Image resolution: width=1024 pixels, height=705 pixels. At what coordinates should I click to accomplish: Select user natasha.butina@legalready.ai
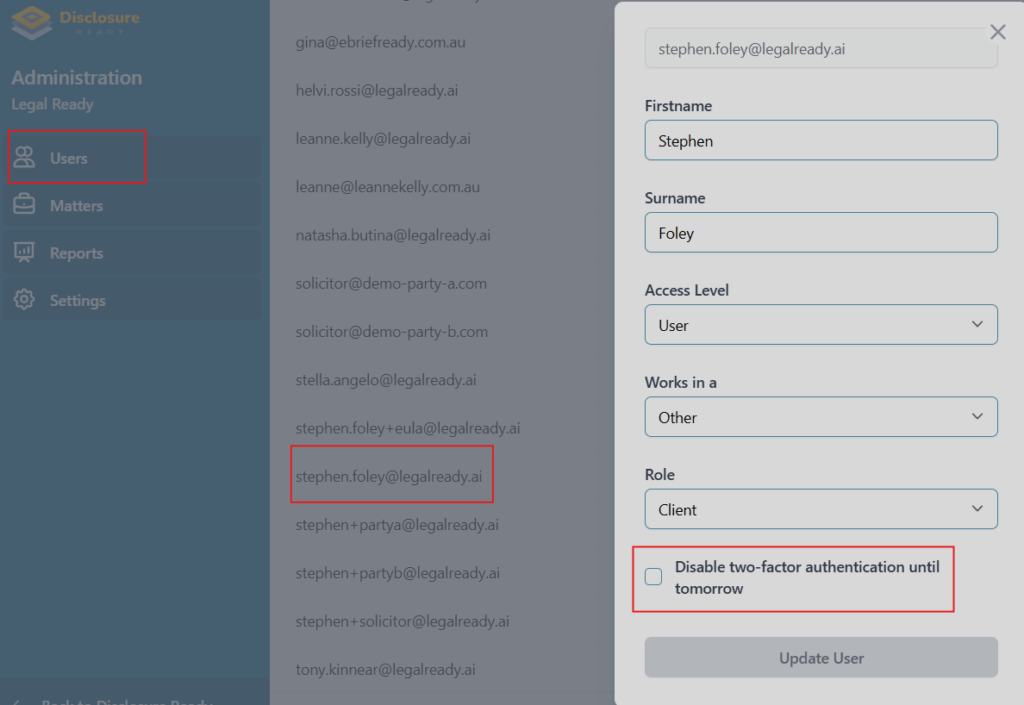[393, 235]
